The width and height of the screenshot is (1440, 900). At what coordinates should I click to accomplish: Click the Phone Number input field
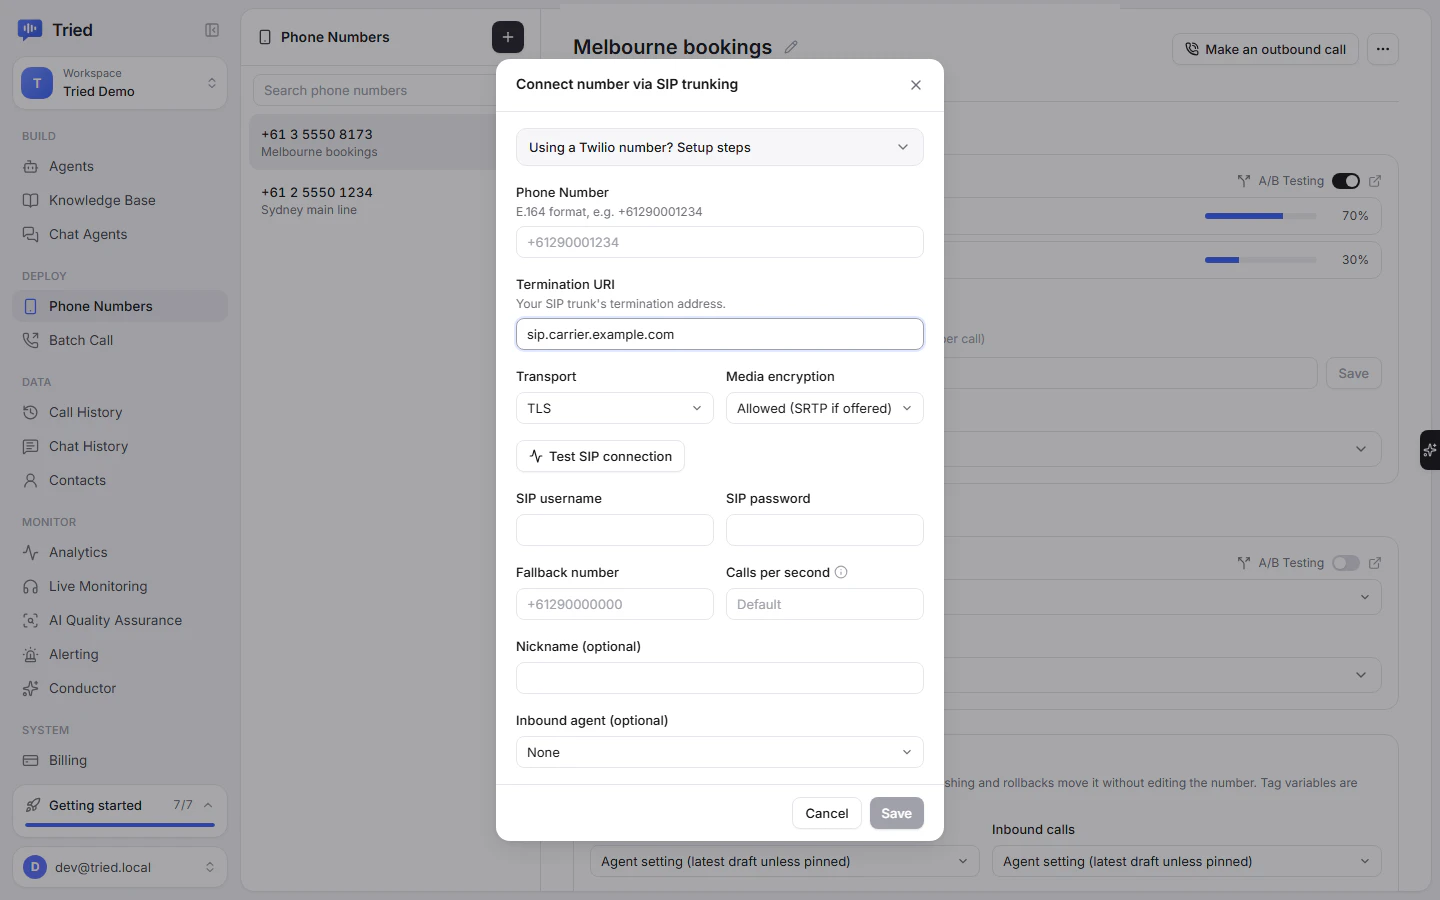[x=720, y=242]
